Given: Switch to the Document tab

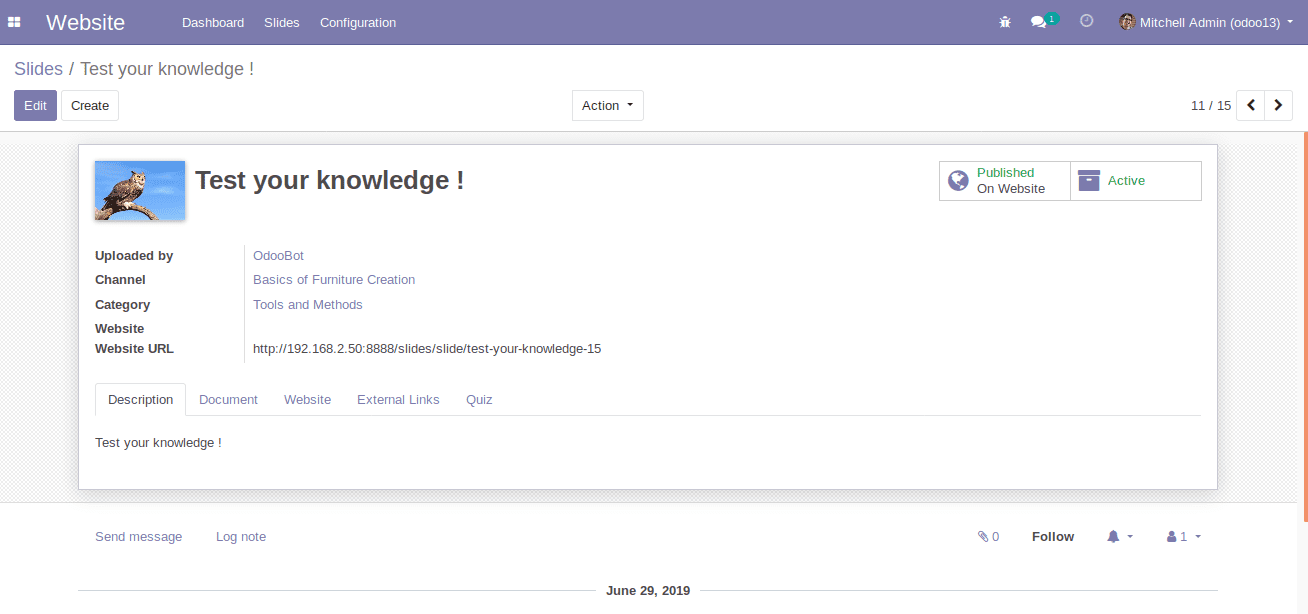Looking at the screenshot, I should point(228,399).
